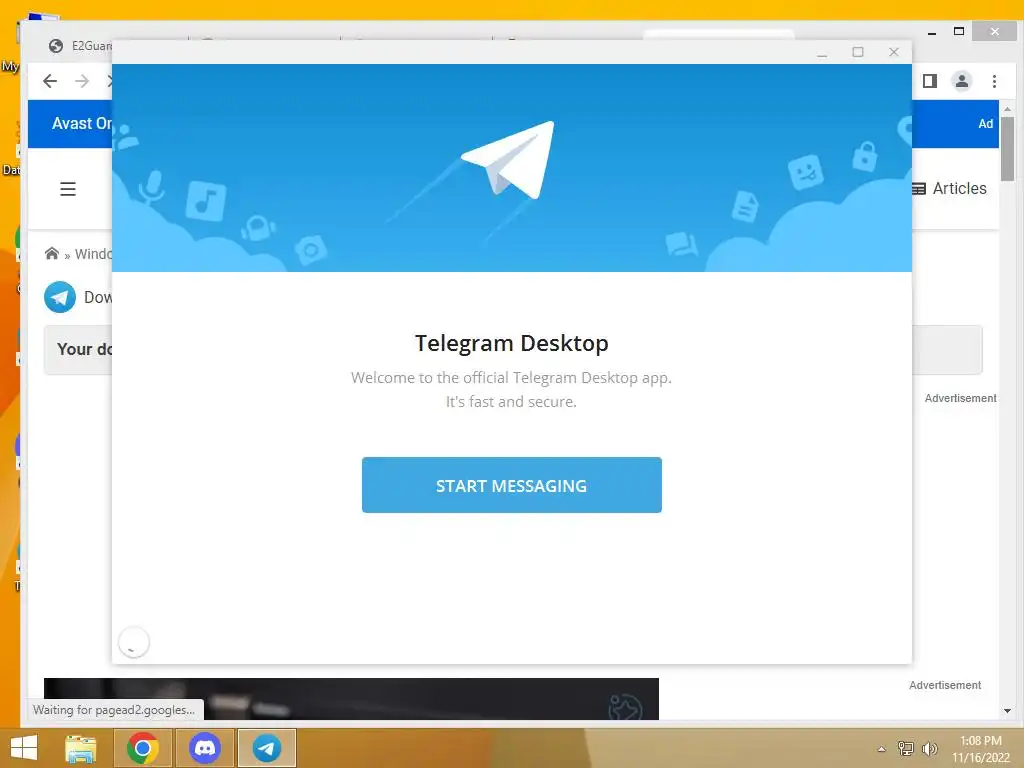Click the video advertisement thumbnail on the page
This screenshot has height=768, width=1024.
[x=351, y=699]
